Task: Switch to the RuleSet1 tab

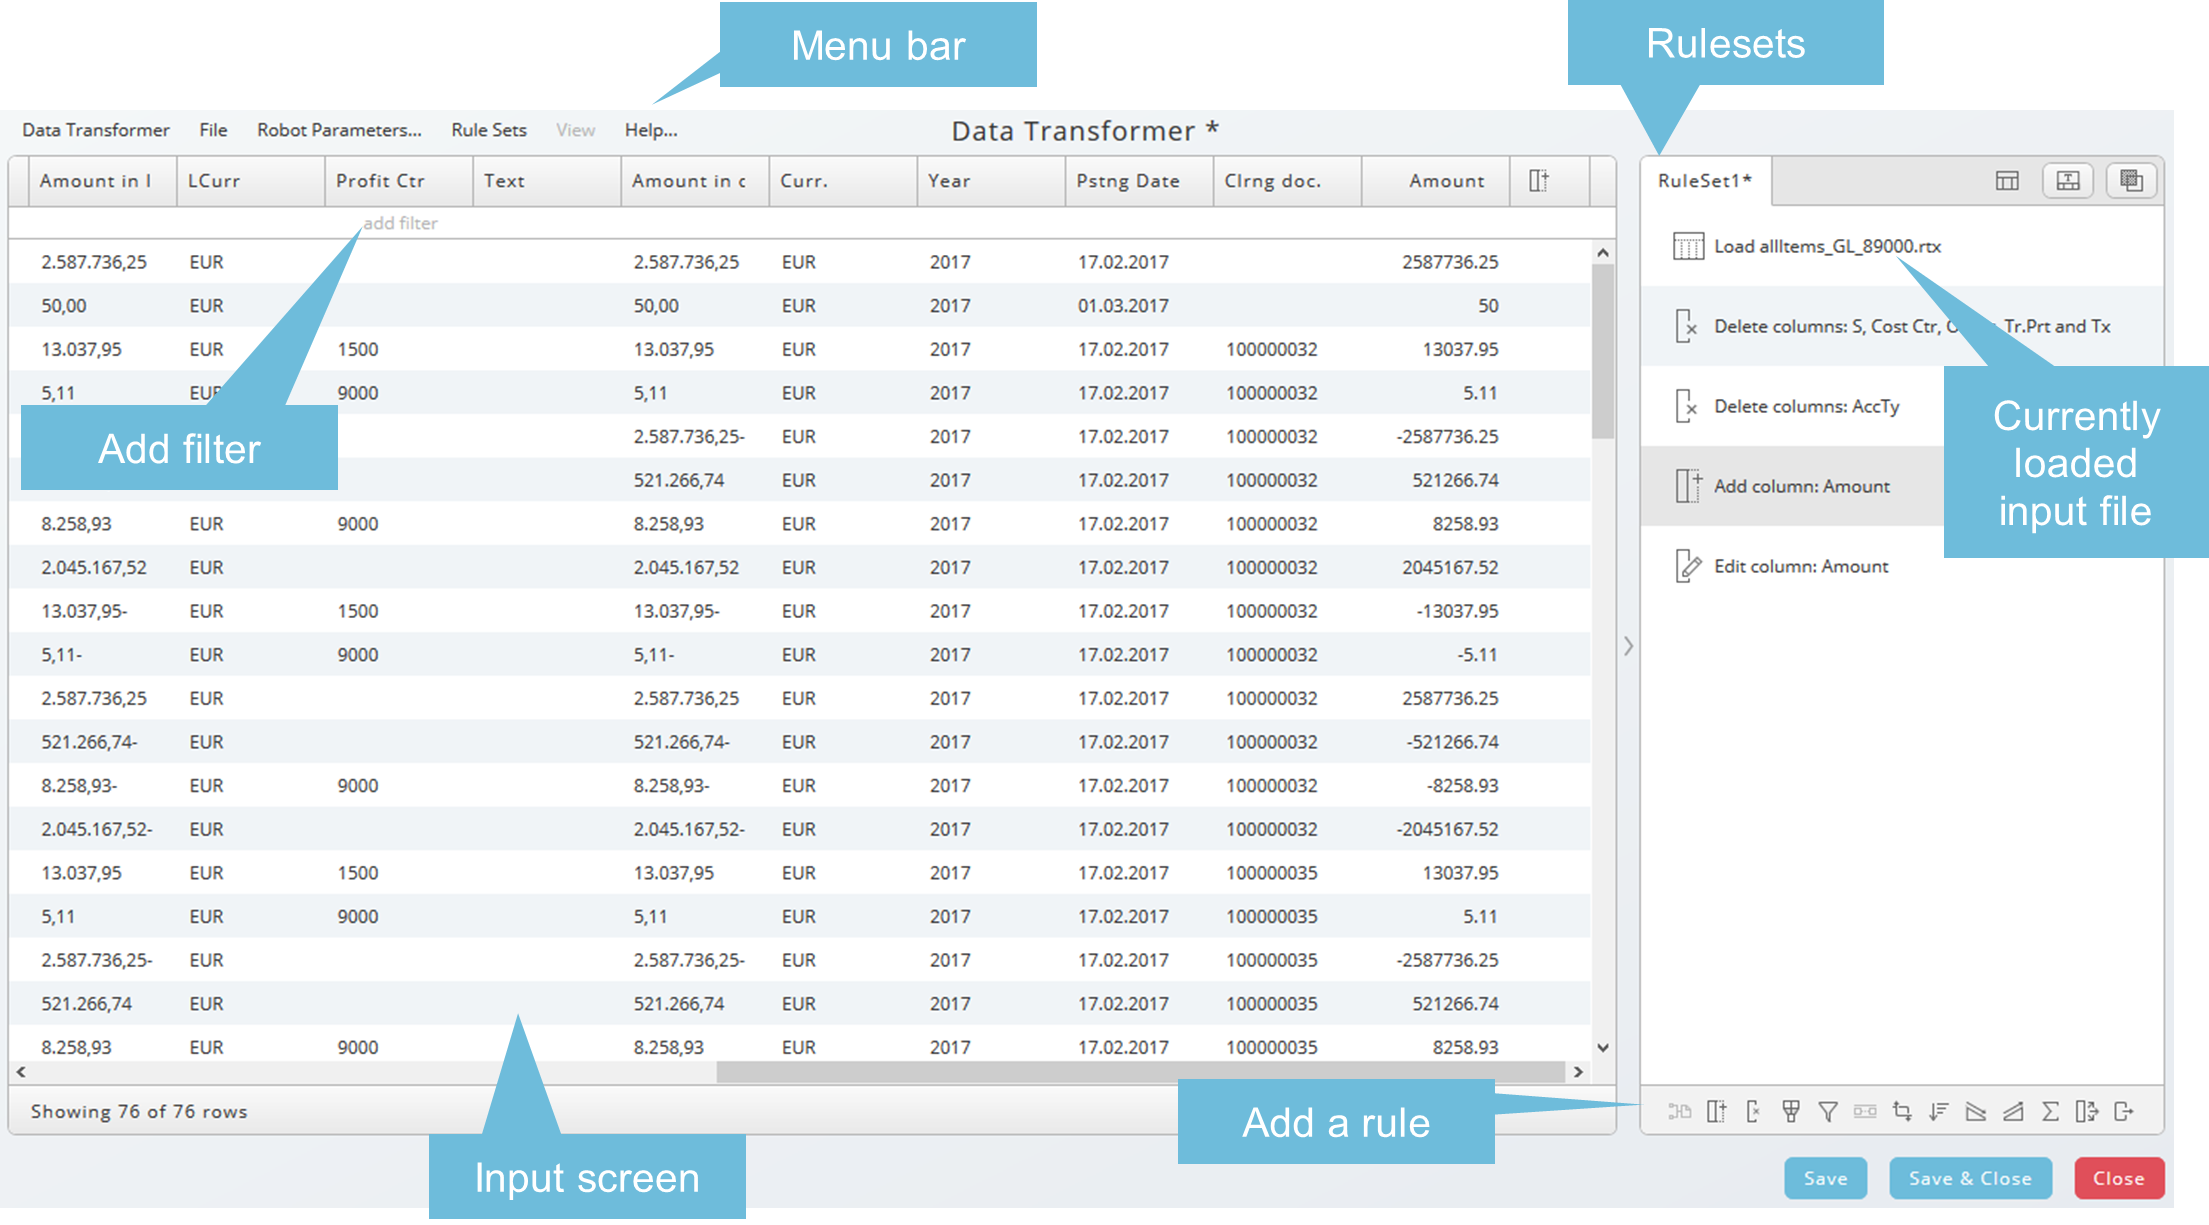Action: (1704, 181)
